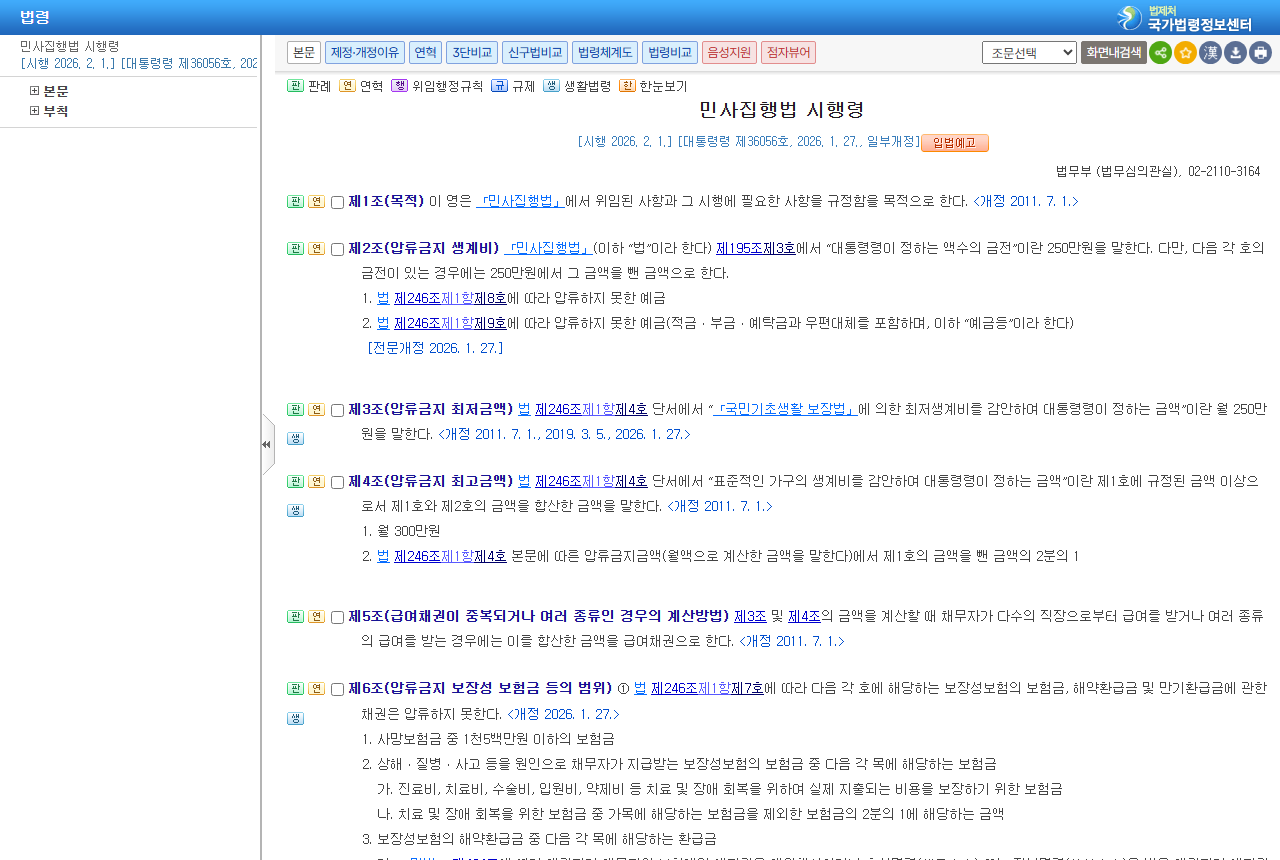Open 연혁 icon for 제6조
The width and height of the screenshot is (1280, 860).
click(x=316, y=688)
